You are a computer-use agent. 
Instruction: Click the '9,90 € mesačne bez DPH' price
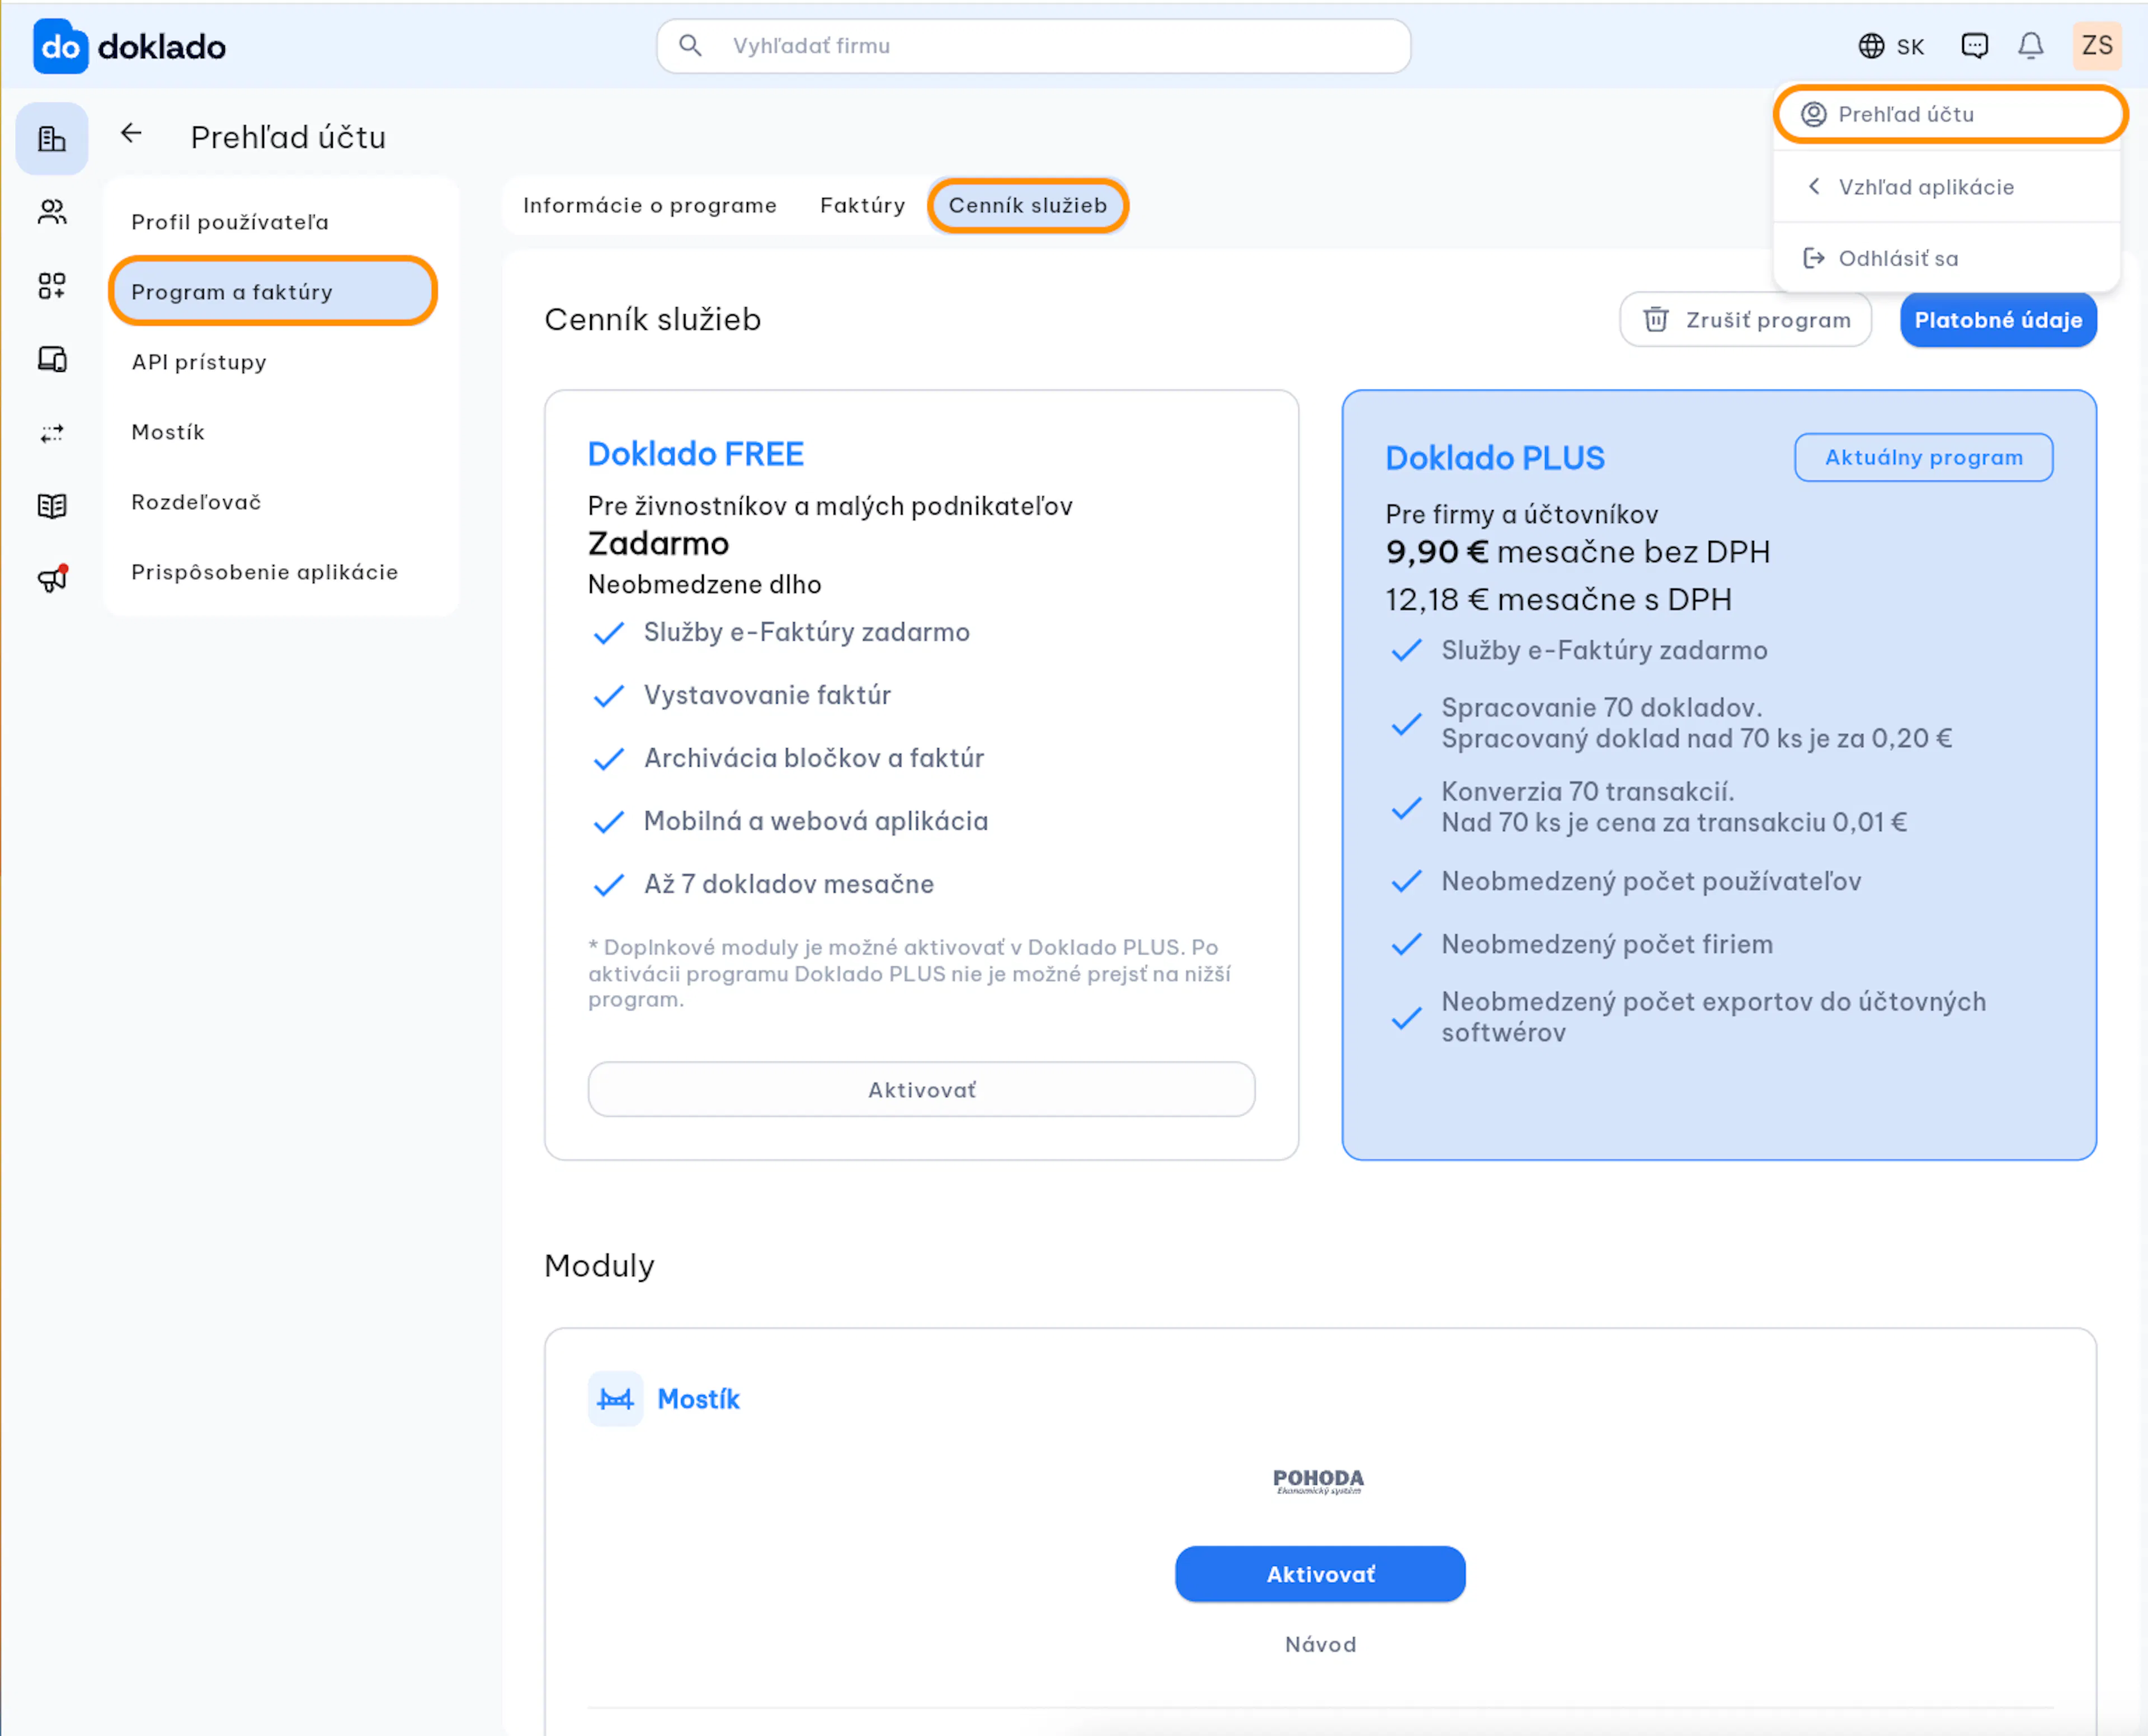coord(1577,551)
